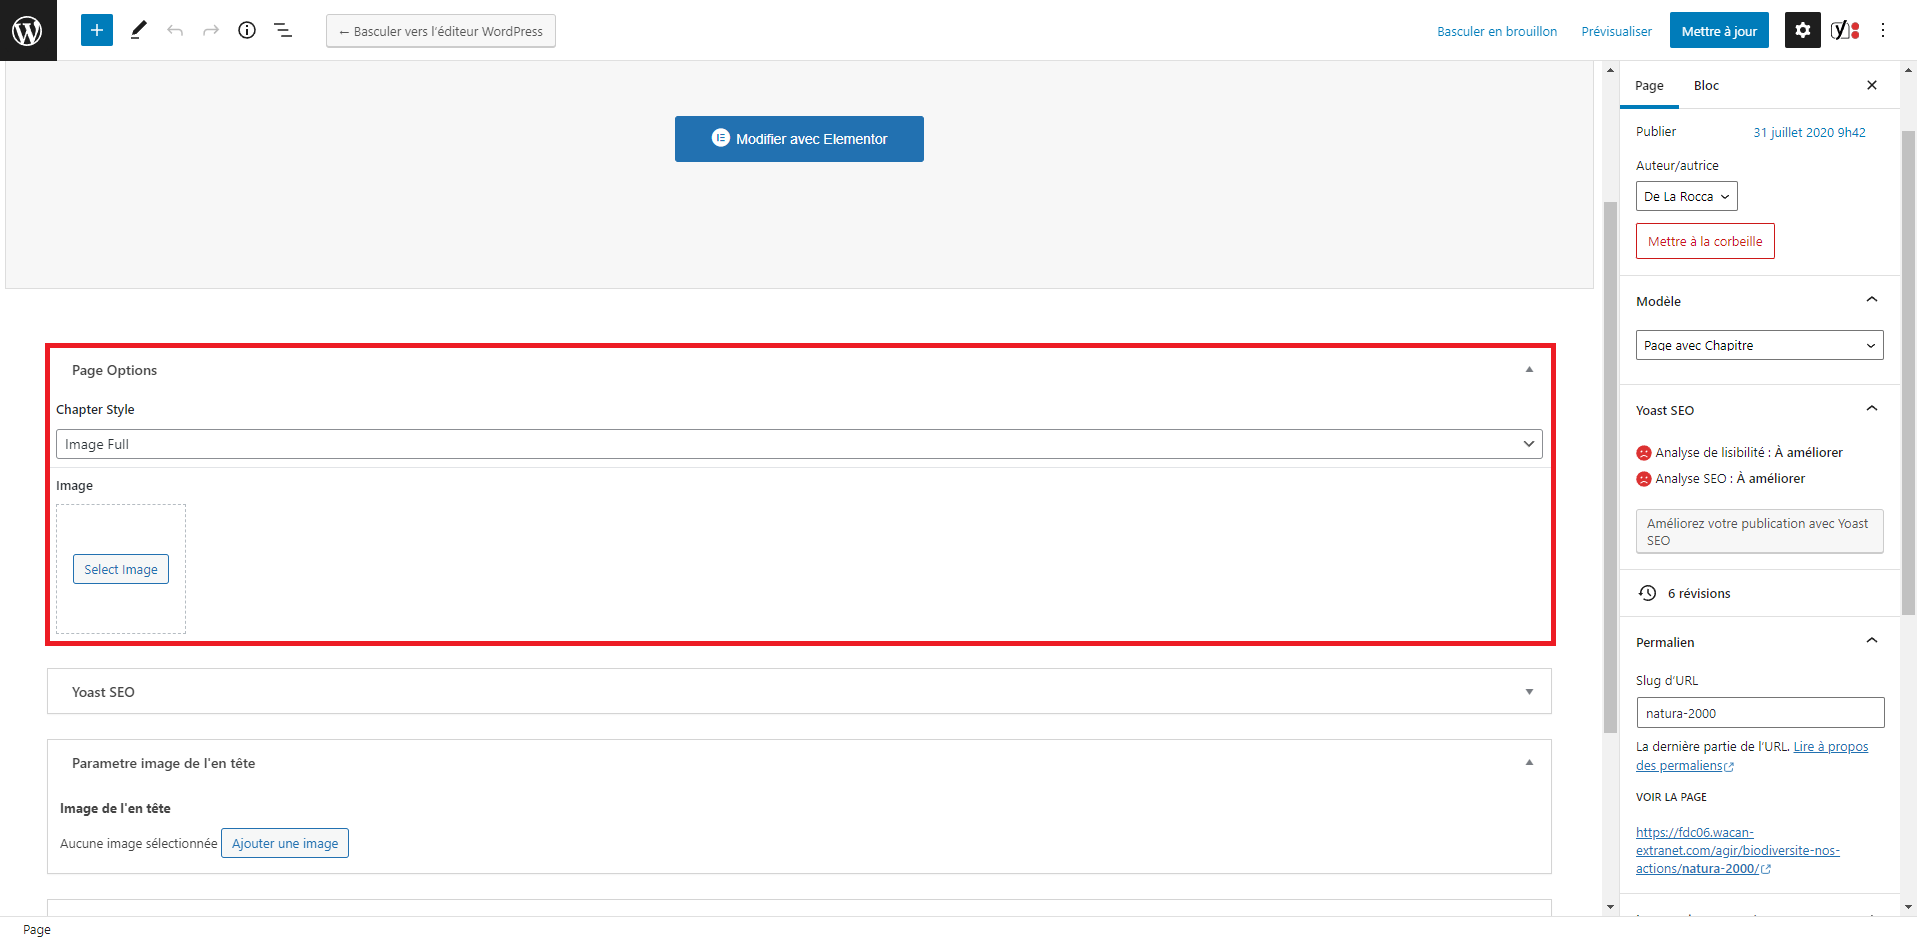Toggle the settings gear sidebar
Image resolution: width=1917 pixels, height=941 pixels.
pos(1802,30)
